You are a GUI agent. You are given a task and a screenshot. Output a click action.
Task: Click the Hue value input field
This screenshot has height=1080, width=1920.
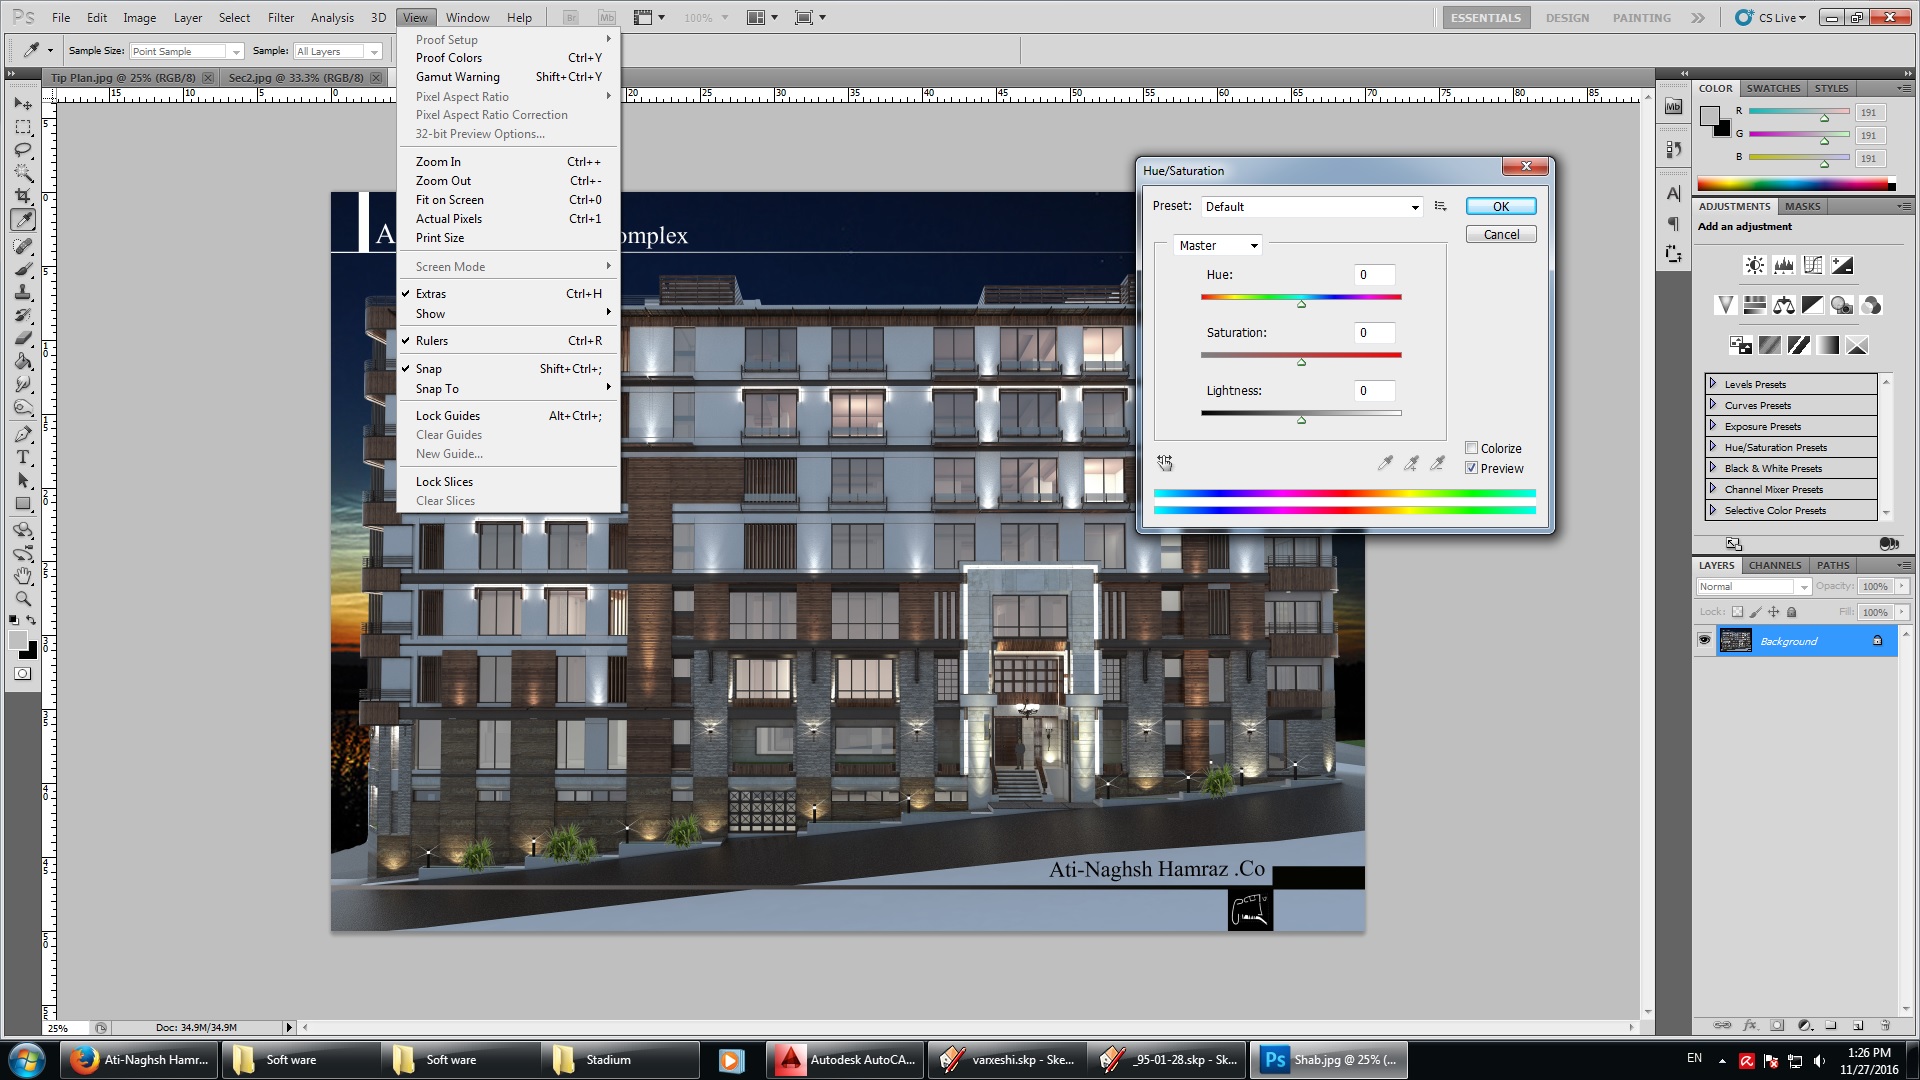[x=1375, y=275]
